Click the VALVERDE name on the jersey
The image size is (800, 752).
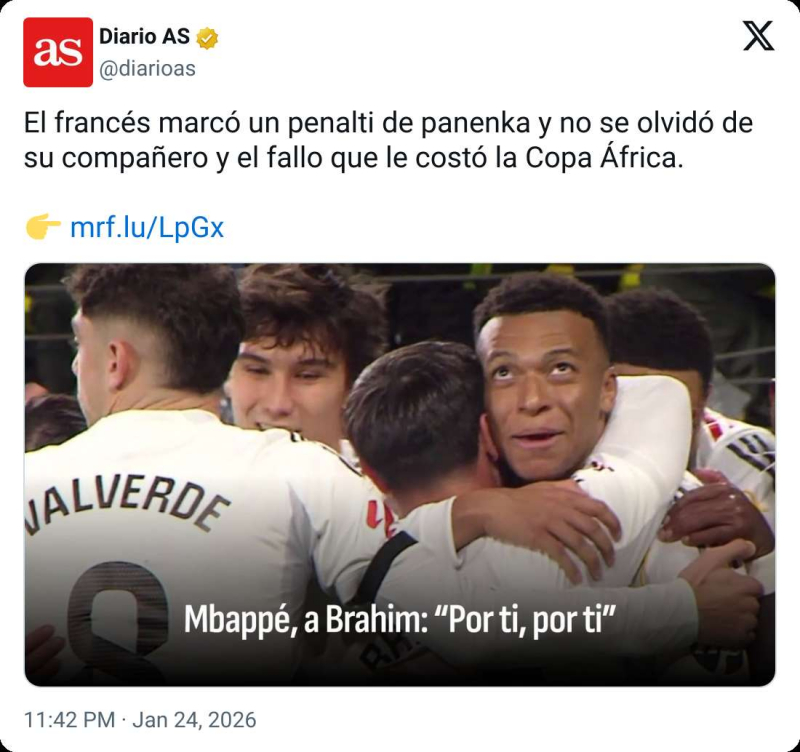(x=125, y=505)
